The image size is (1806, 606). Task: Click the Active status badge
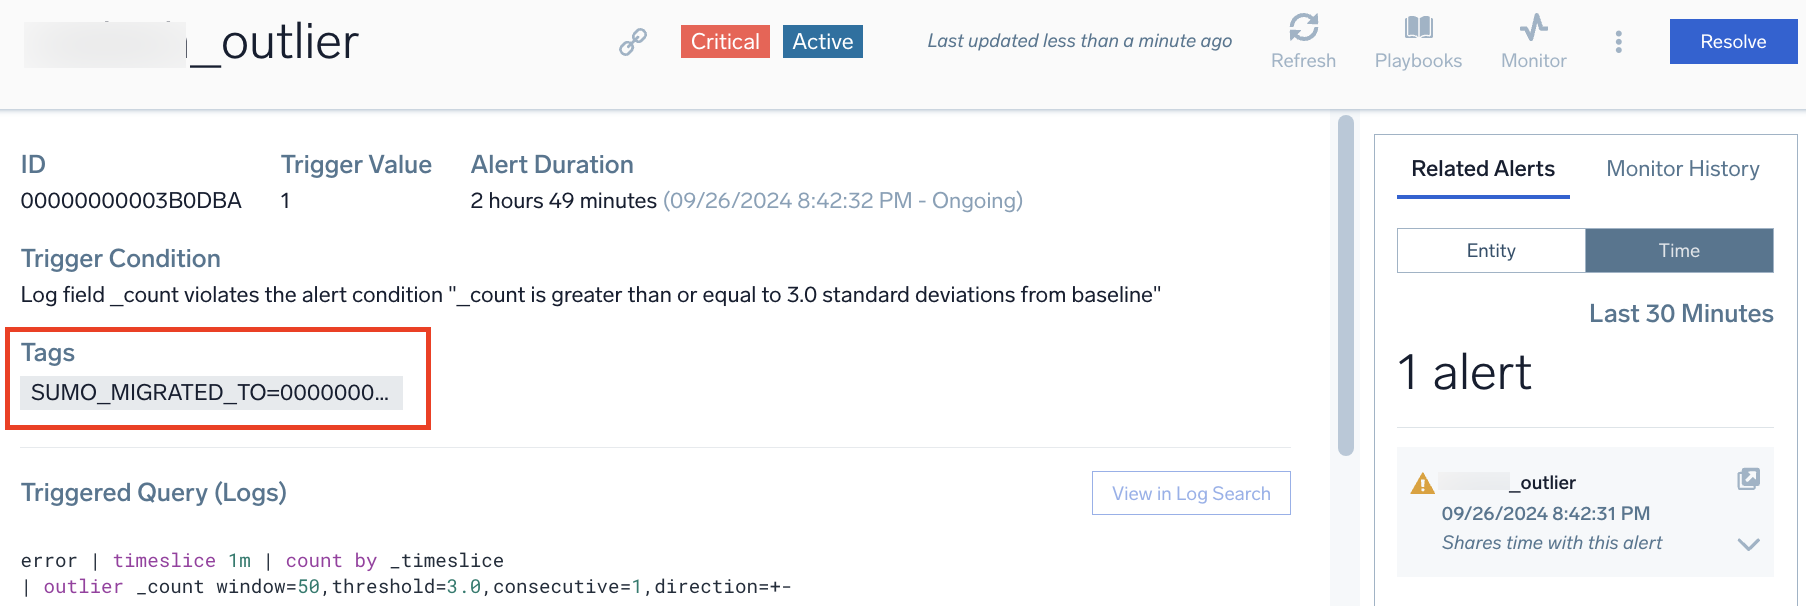click(821, 41)
